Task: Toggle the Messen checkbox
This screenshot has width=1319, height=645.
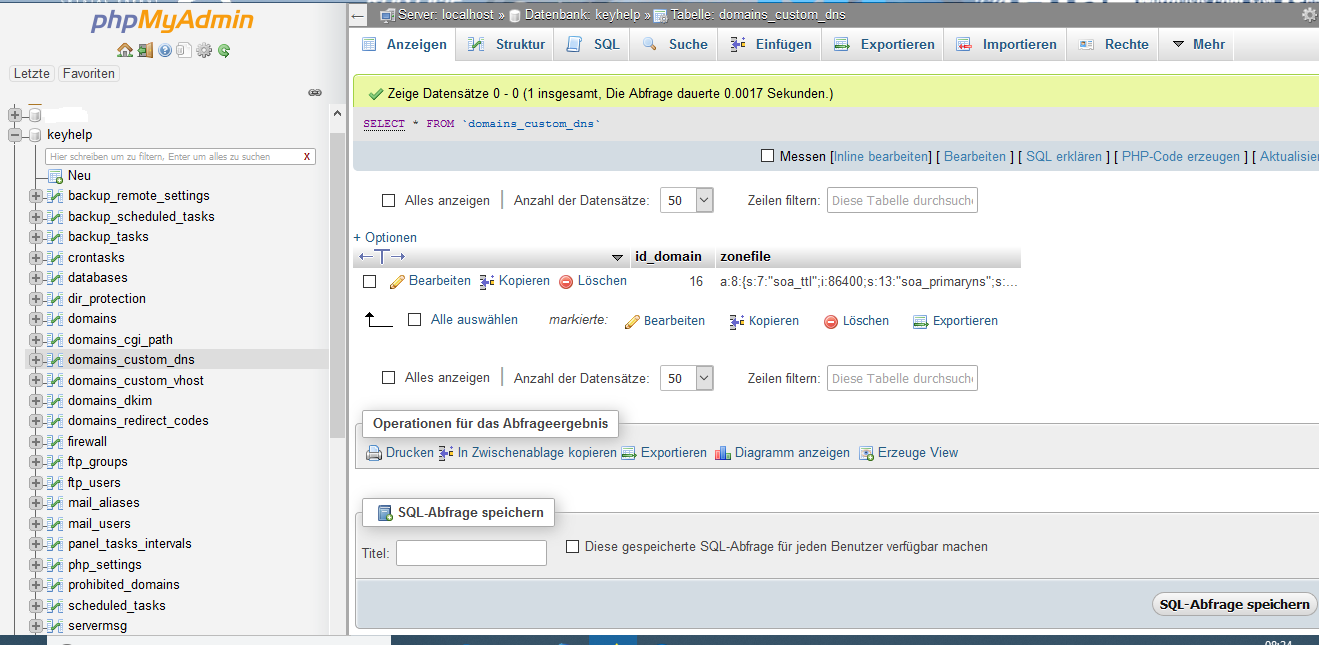Action: pyautogui.click(x=768, y=156)
